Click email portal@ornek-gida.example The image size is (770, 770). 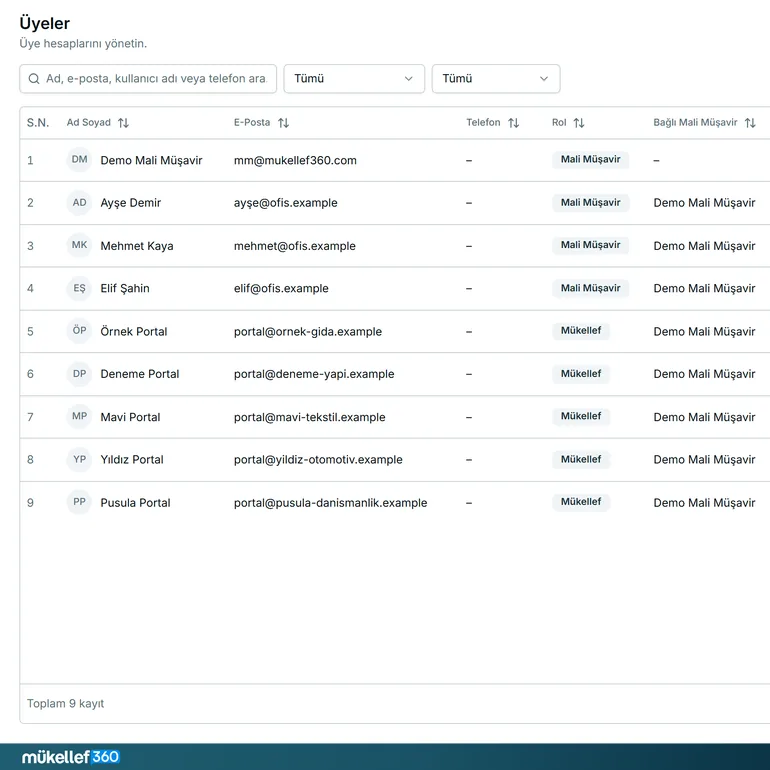[307, 331]
